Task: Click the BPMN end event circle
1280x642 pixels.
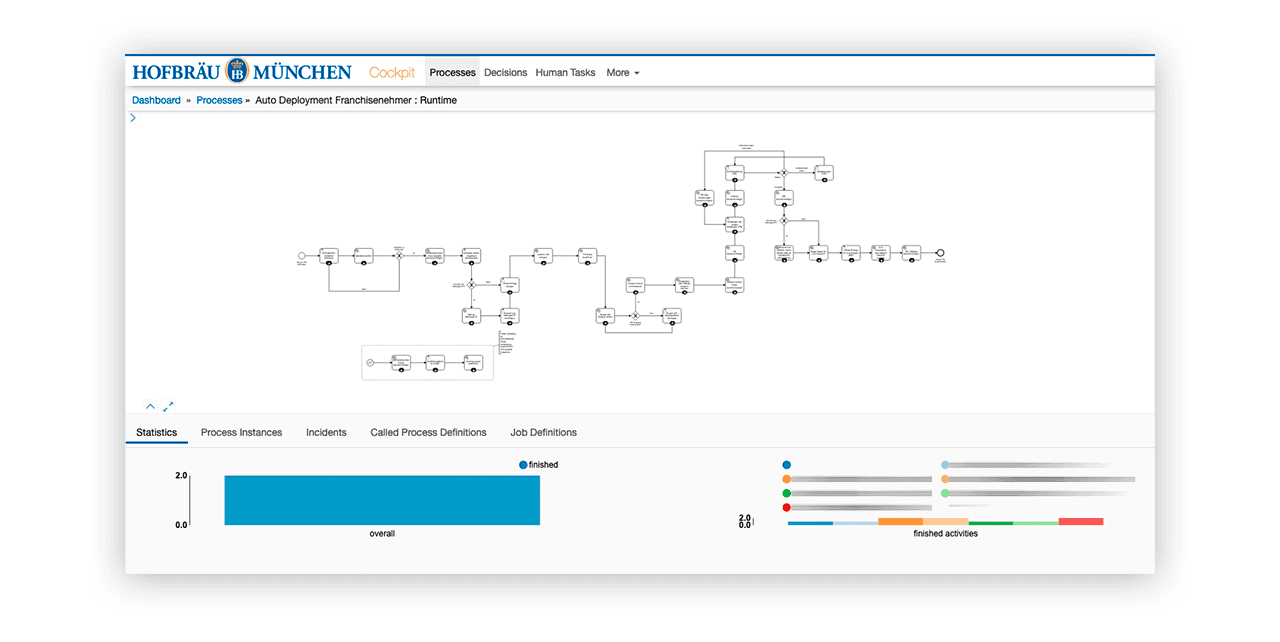Action: [940, 254]
